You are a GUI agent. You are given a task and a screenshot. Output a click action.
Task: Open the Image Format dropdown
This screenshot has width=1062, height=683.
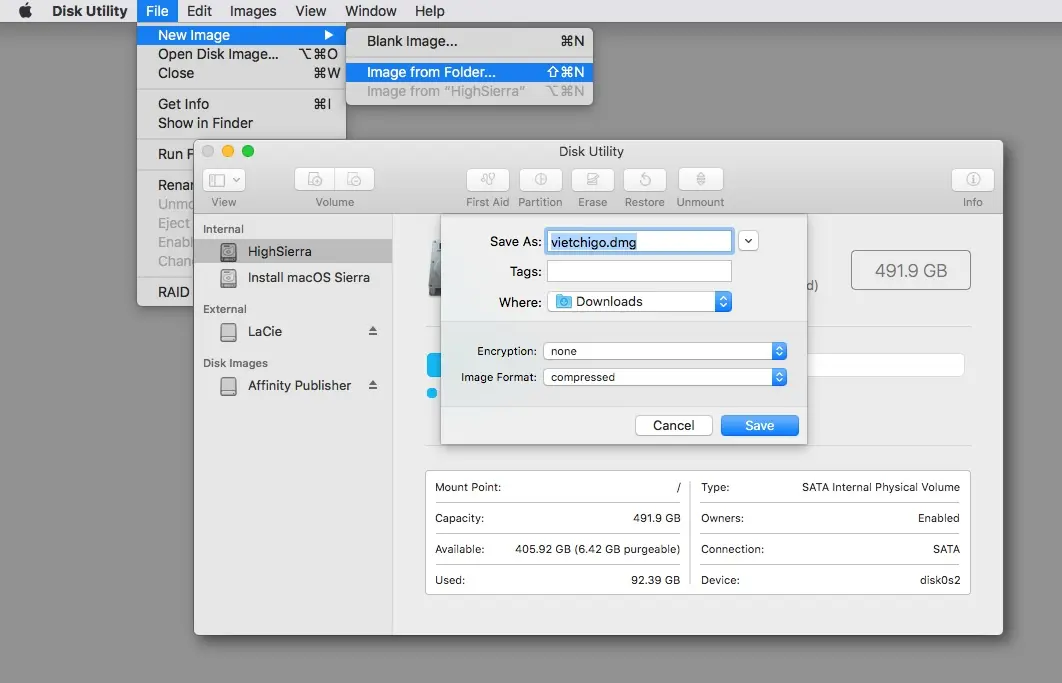pos(665,377)
